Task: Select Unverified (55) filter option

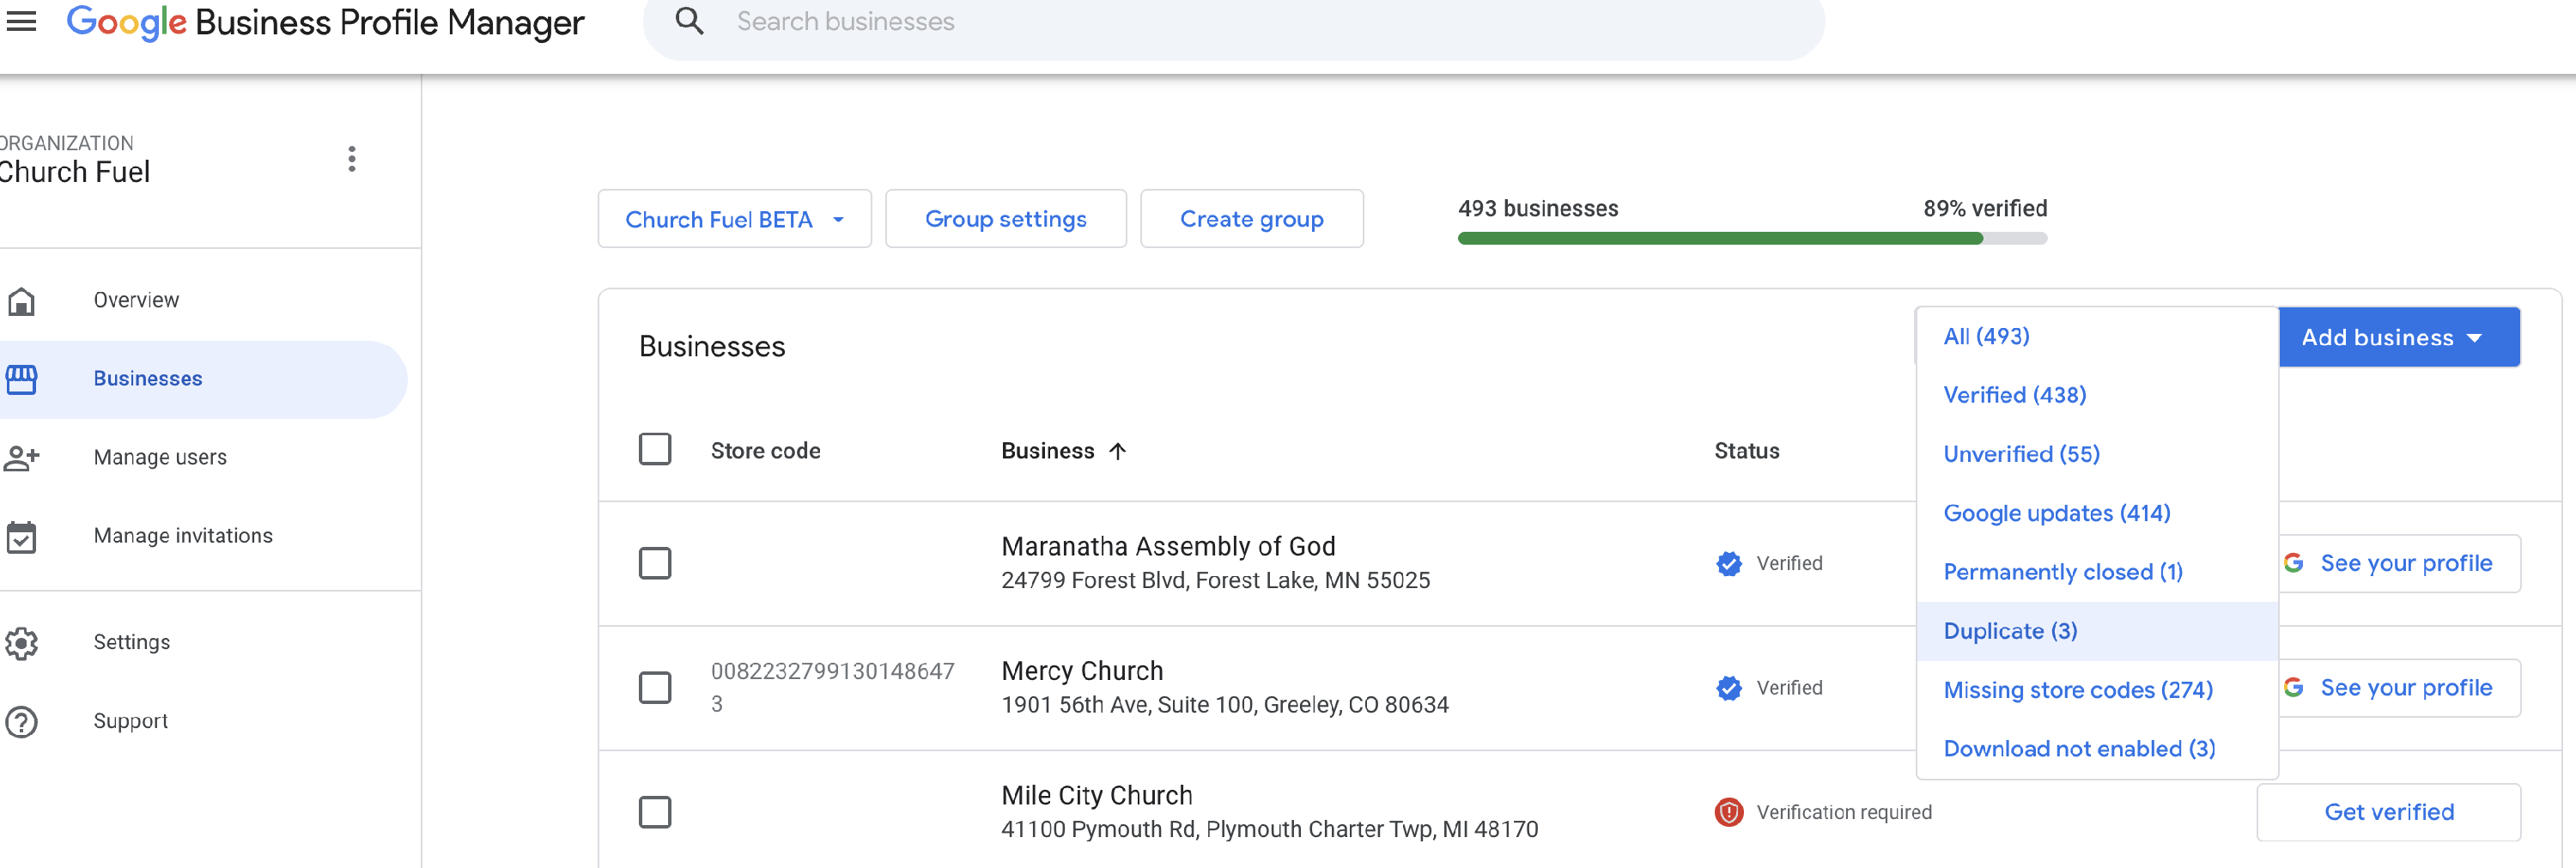Action: (x=2021, y=454)
